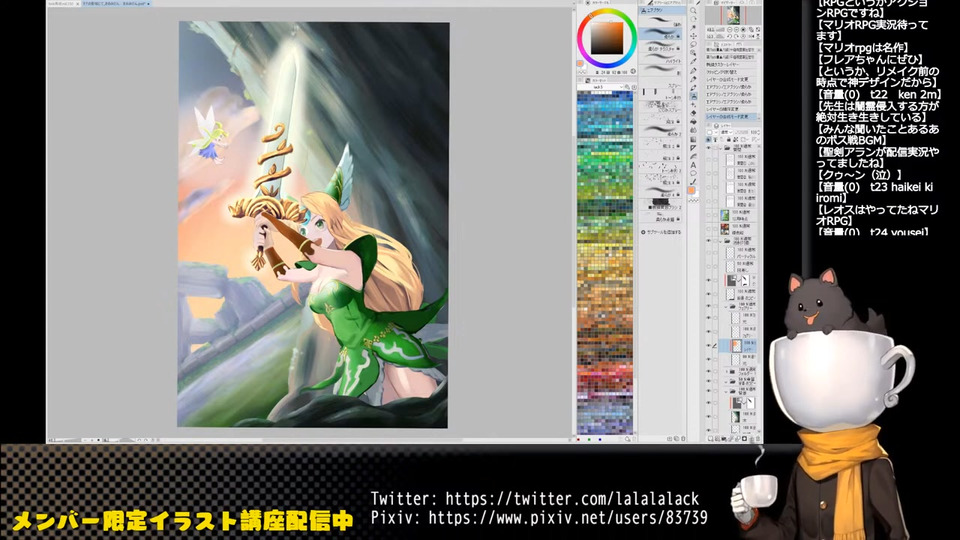Select the Gradient tool
Image resolution: width=960 pixels, height=540 pixels.
tap(694, 139)
